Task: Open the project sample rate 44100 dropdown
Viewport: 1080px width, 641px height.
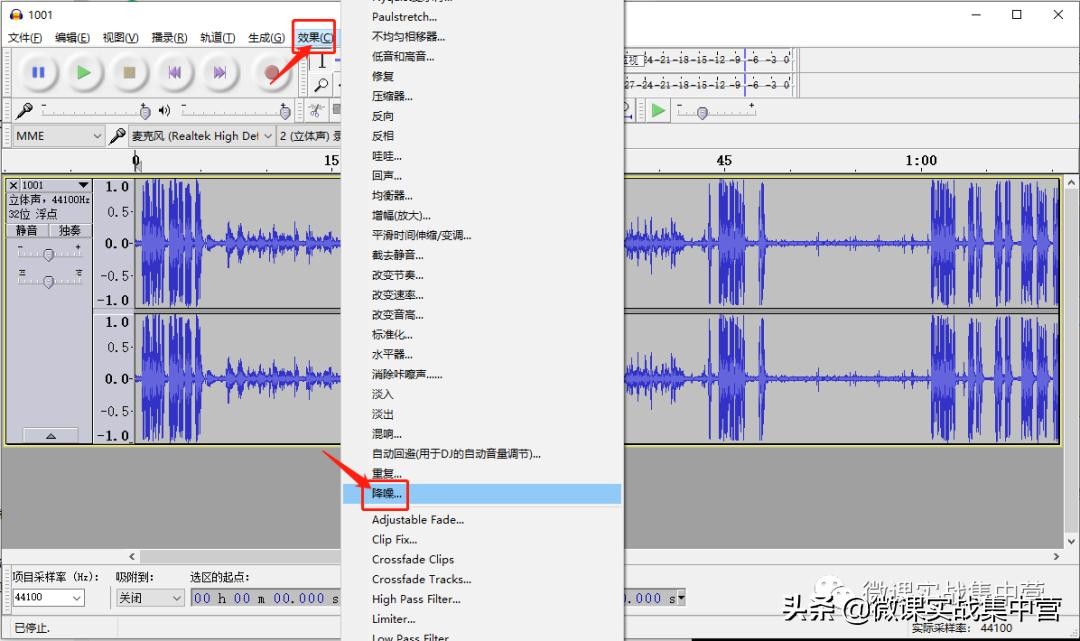Action: [48, 598]
